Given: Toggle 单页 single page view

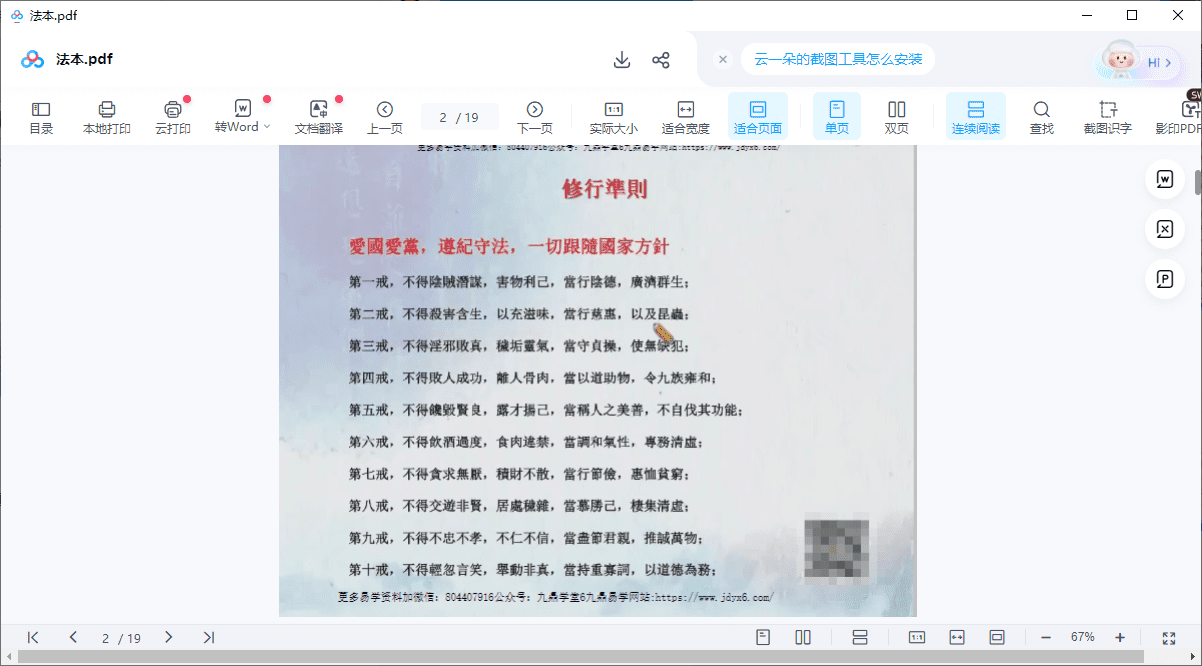Looking at the screenshot, I should click(x=837, y=116).
